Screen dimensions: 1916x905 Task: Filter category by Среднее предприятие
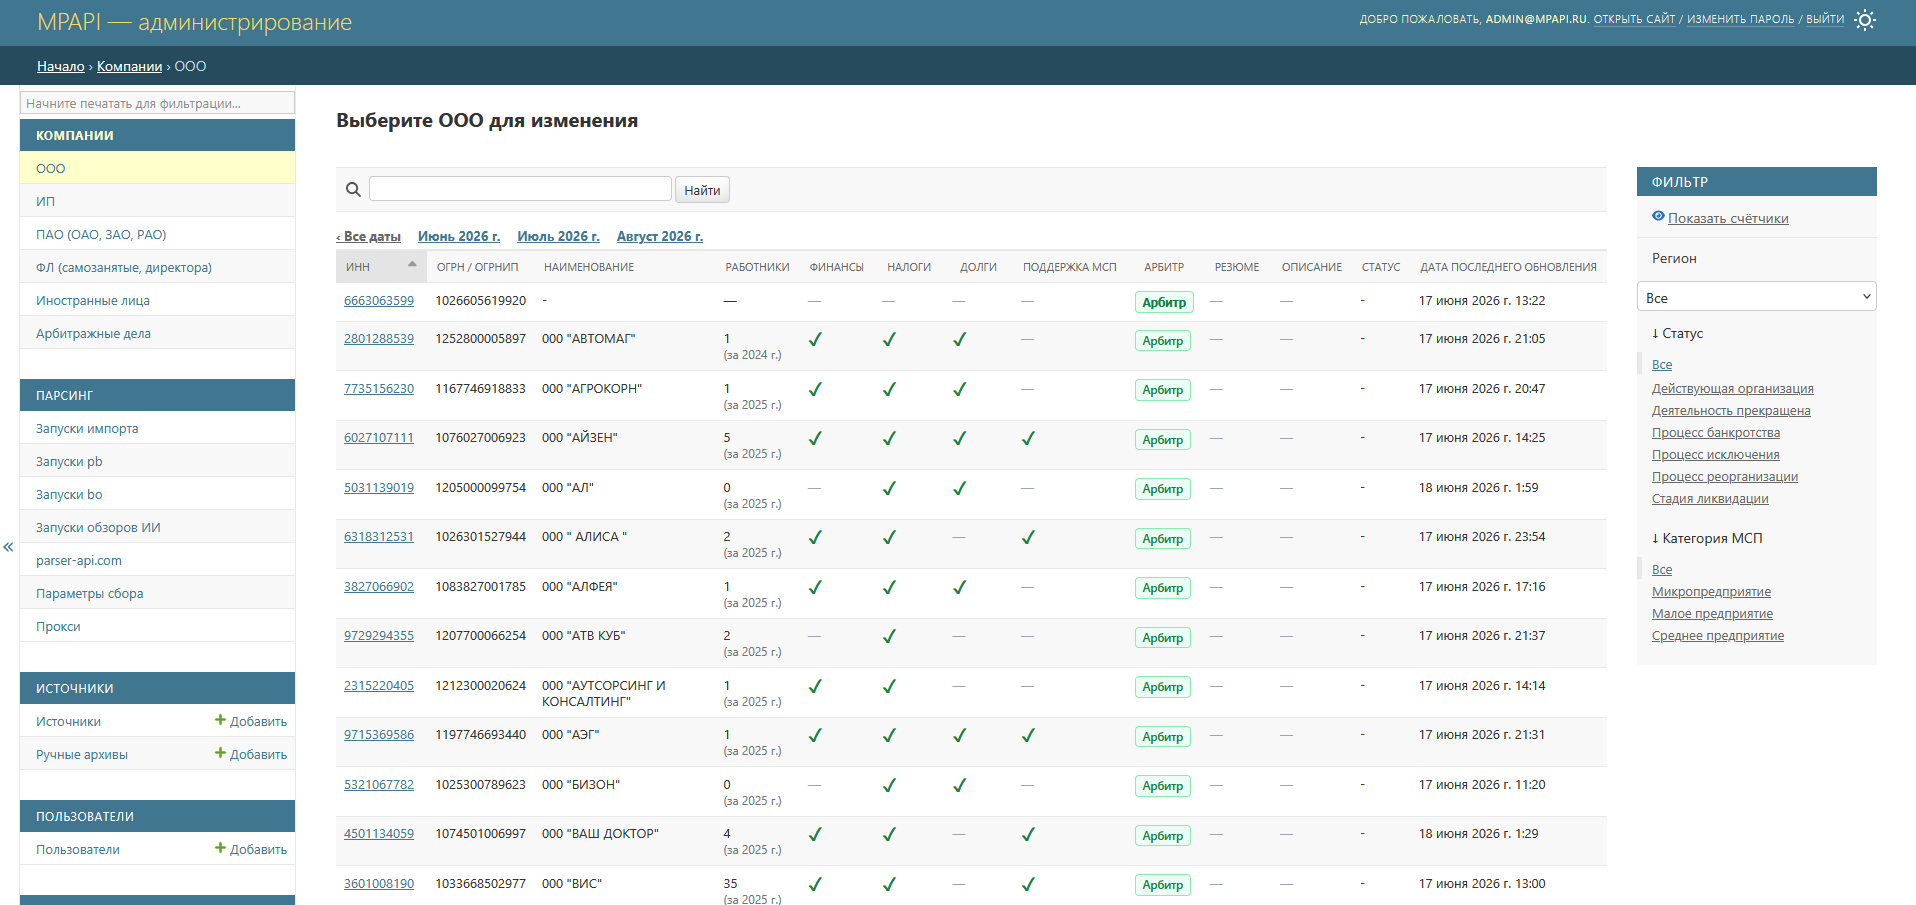(x=1718, y=636)
